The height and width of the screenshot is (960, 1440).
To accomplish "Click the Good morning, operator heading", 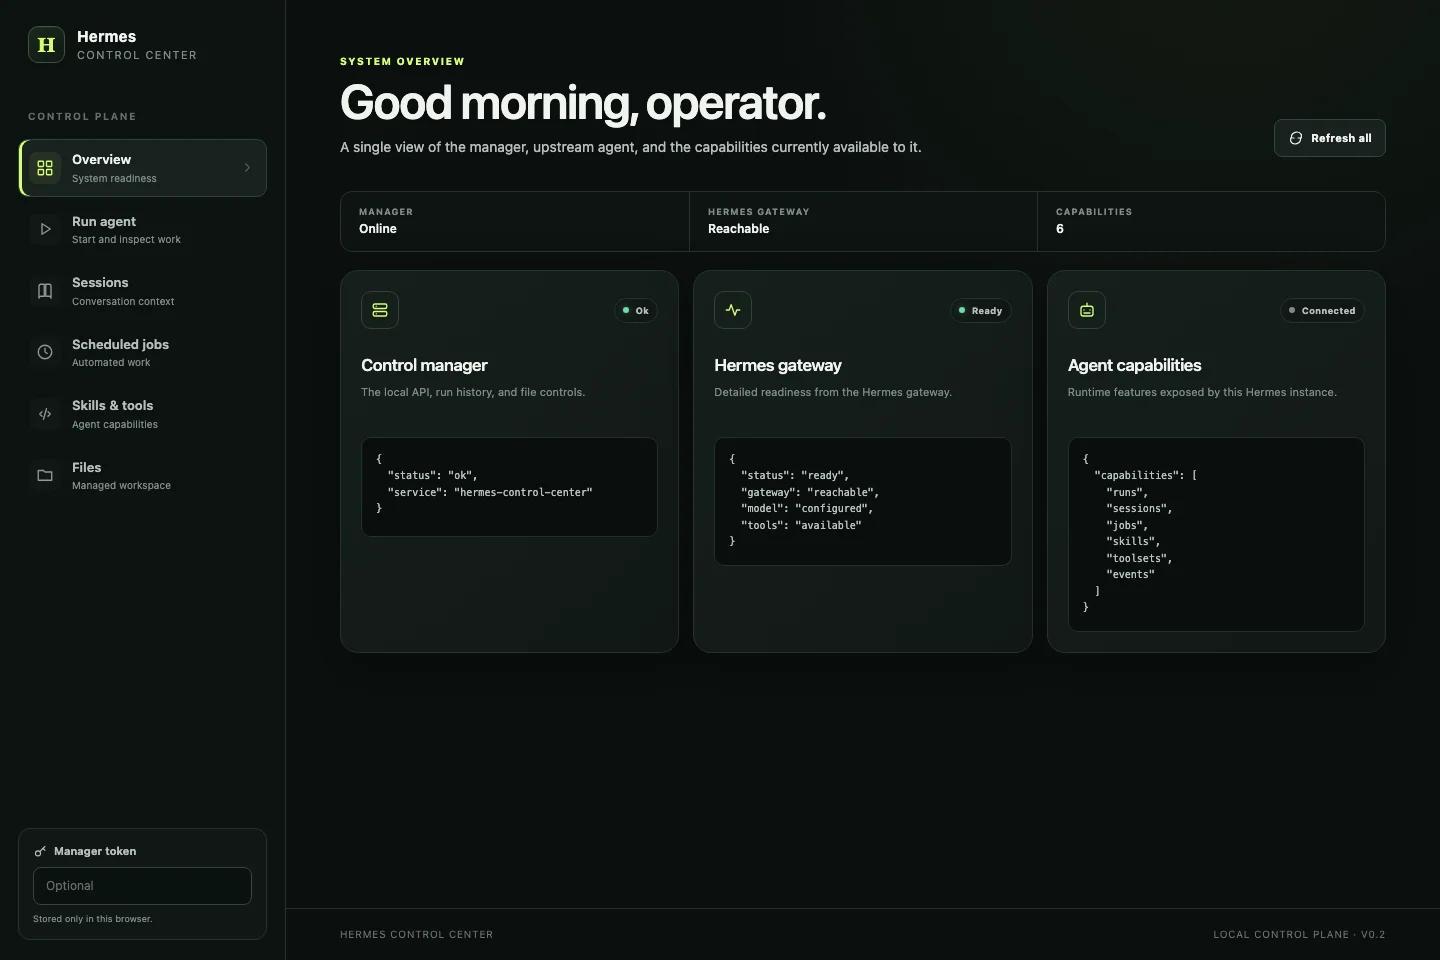I will [x=583, y=103].
